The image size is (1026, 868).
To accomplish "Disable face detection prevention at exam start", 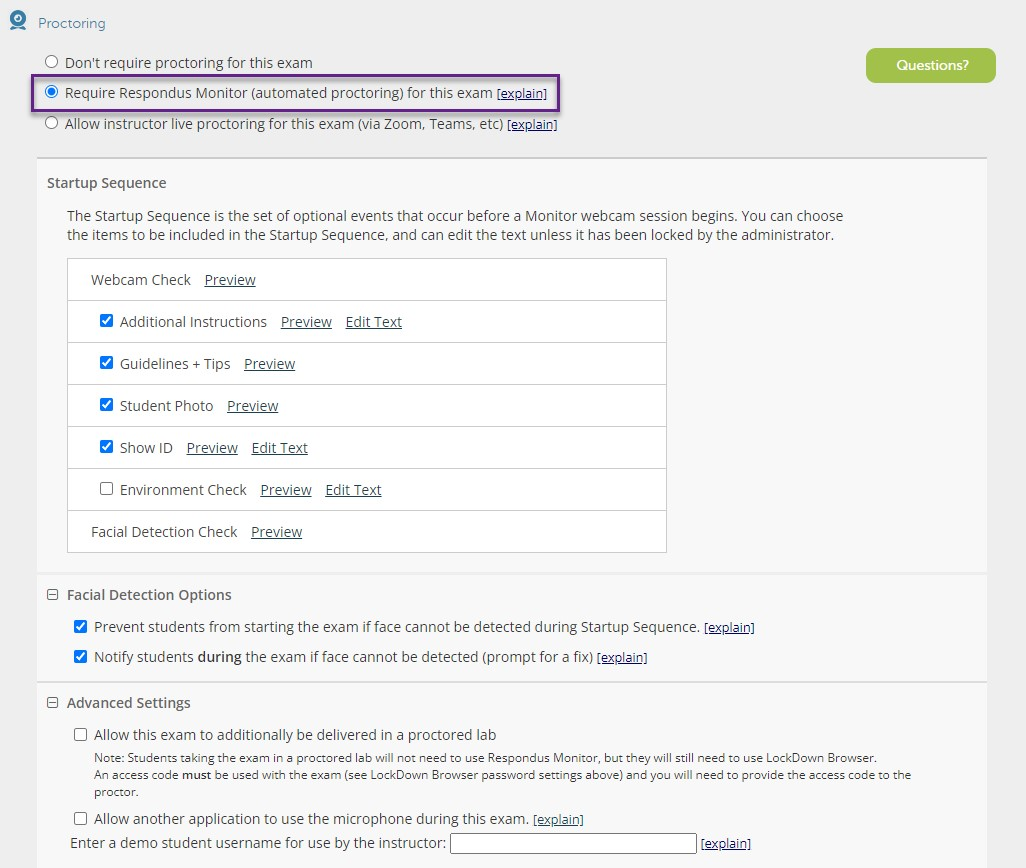I will point(81,627).
